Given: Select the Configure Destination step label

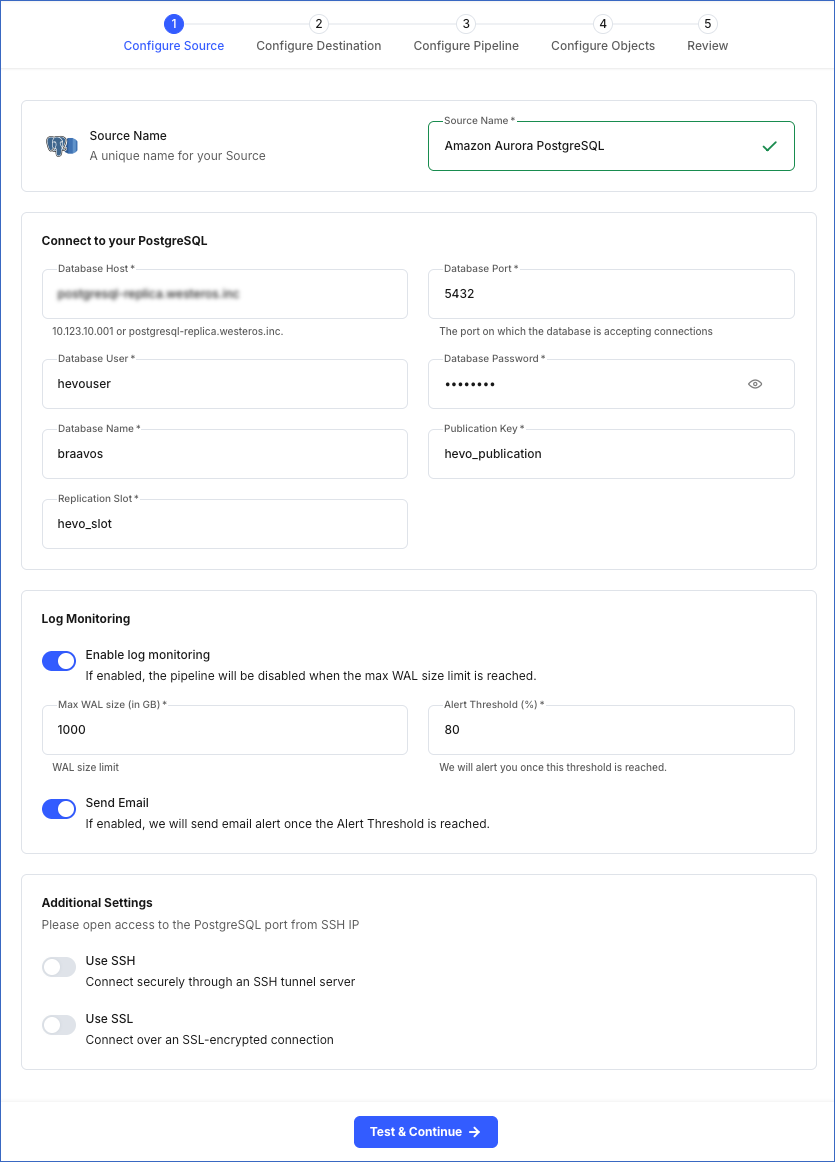Looking at the screenshot, I should coord(318,45).
